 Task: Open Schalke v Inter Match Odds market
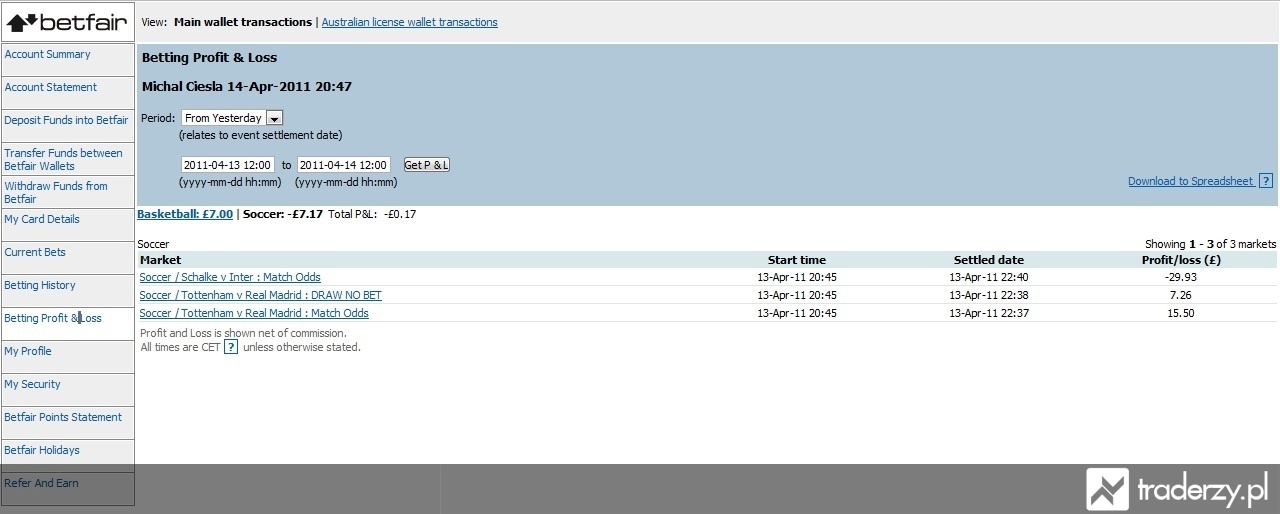click(230, 277)
